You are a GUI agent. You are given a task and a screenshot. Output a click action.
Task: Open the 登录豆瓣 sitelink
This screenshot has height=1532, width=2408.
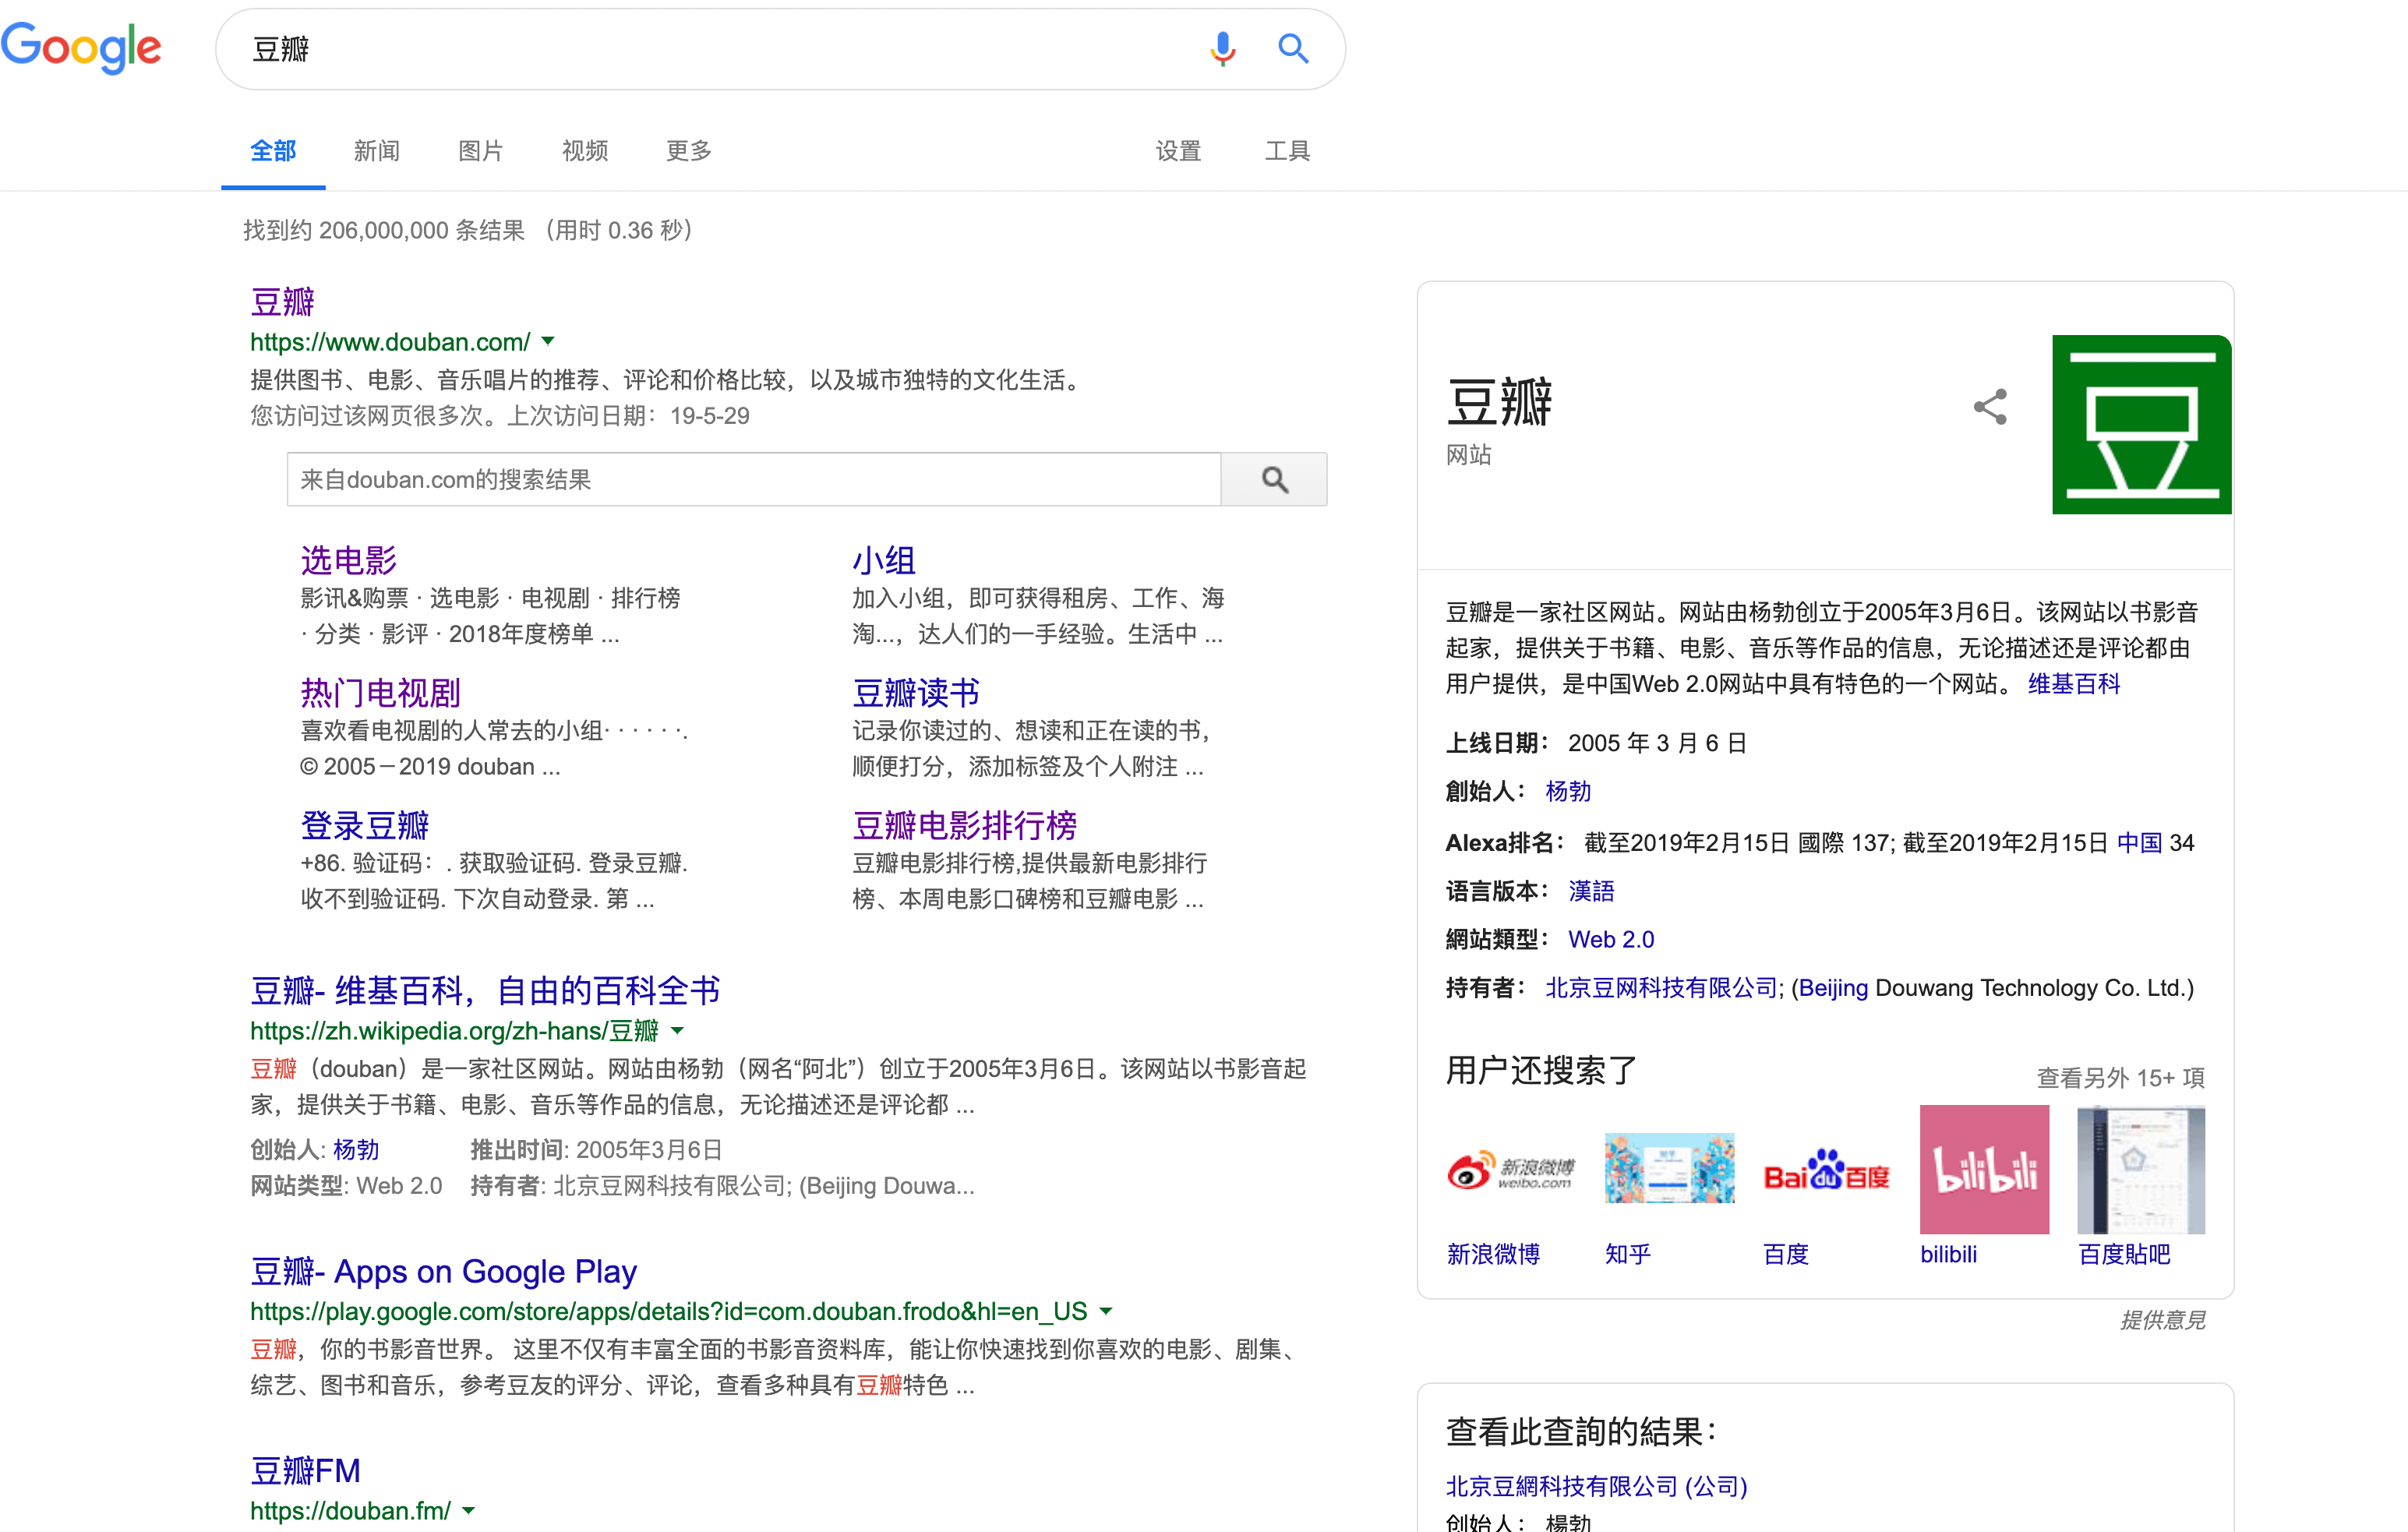click(x=365, y=825)
